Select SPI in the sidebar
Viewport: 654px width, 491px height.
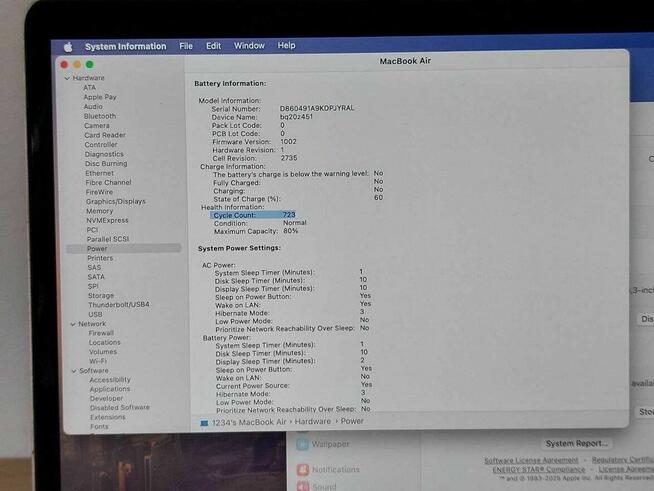tap(93, 286)
